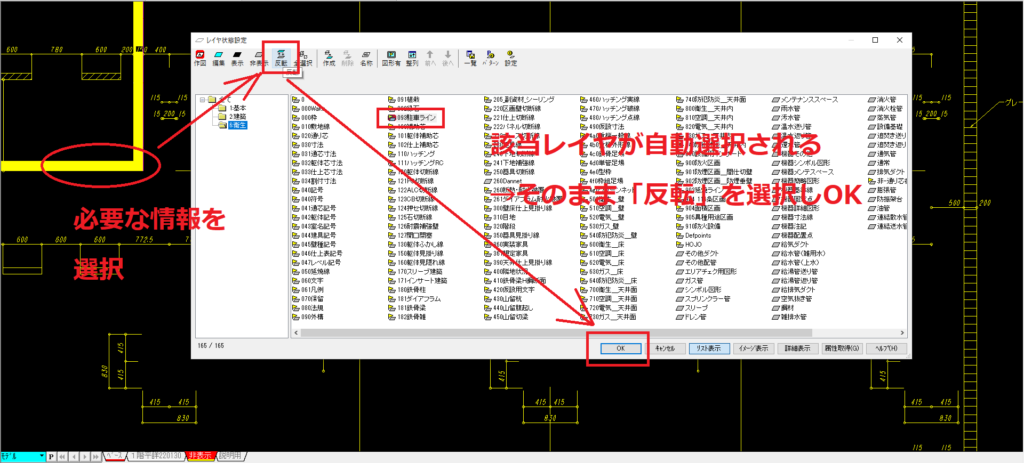Click the 作図 (draw) layer state icon
Viewport: 1024px width, 463px height.
[x=201, y=56]
